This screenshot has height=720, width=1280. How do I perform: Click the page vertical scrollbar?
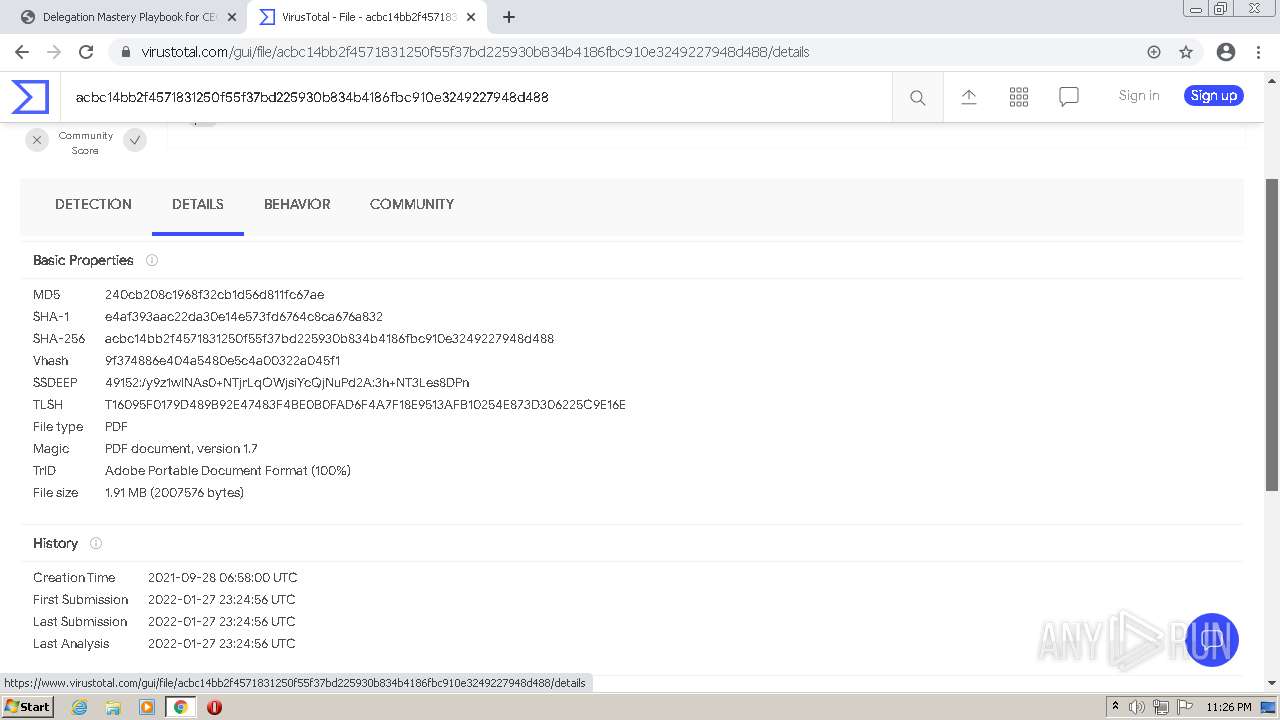point(1272,335)
